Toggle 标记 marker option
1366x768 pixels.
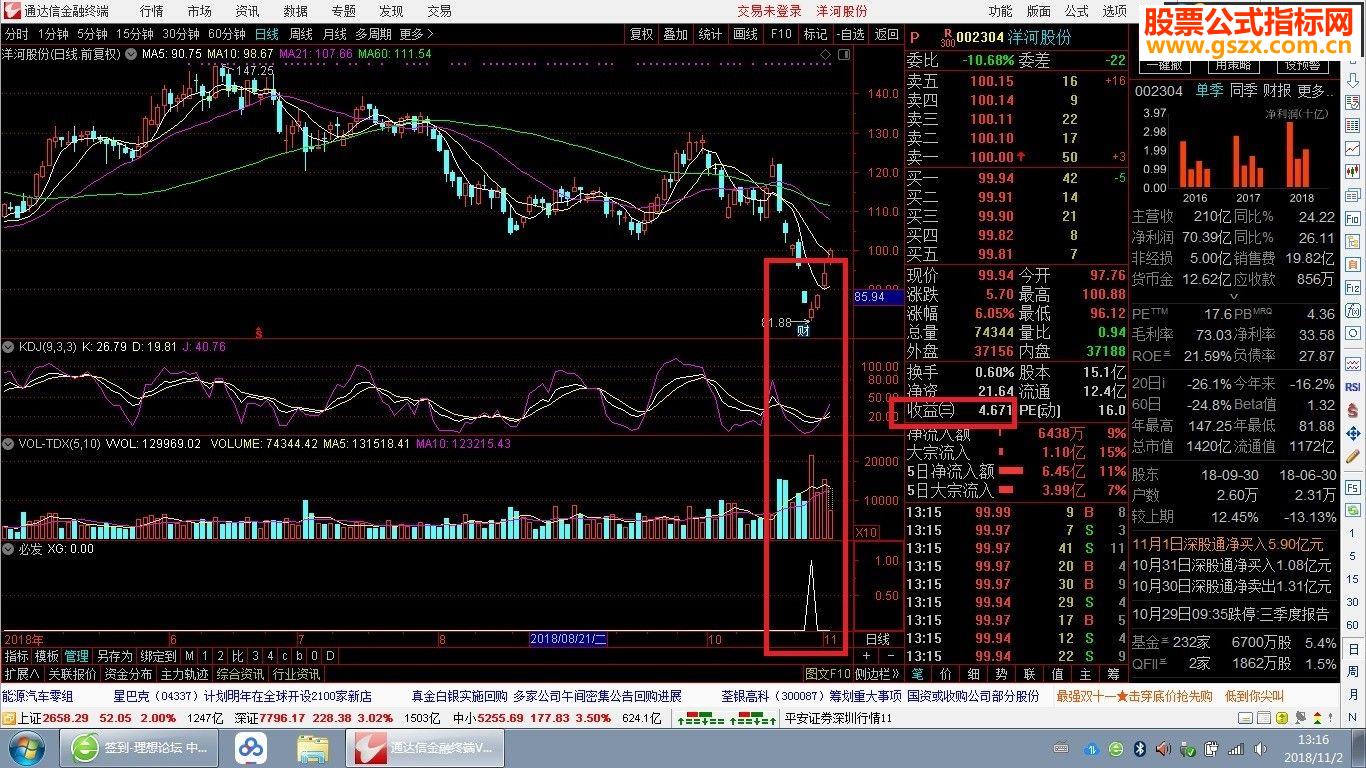coord(815,34)
